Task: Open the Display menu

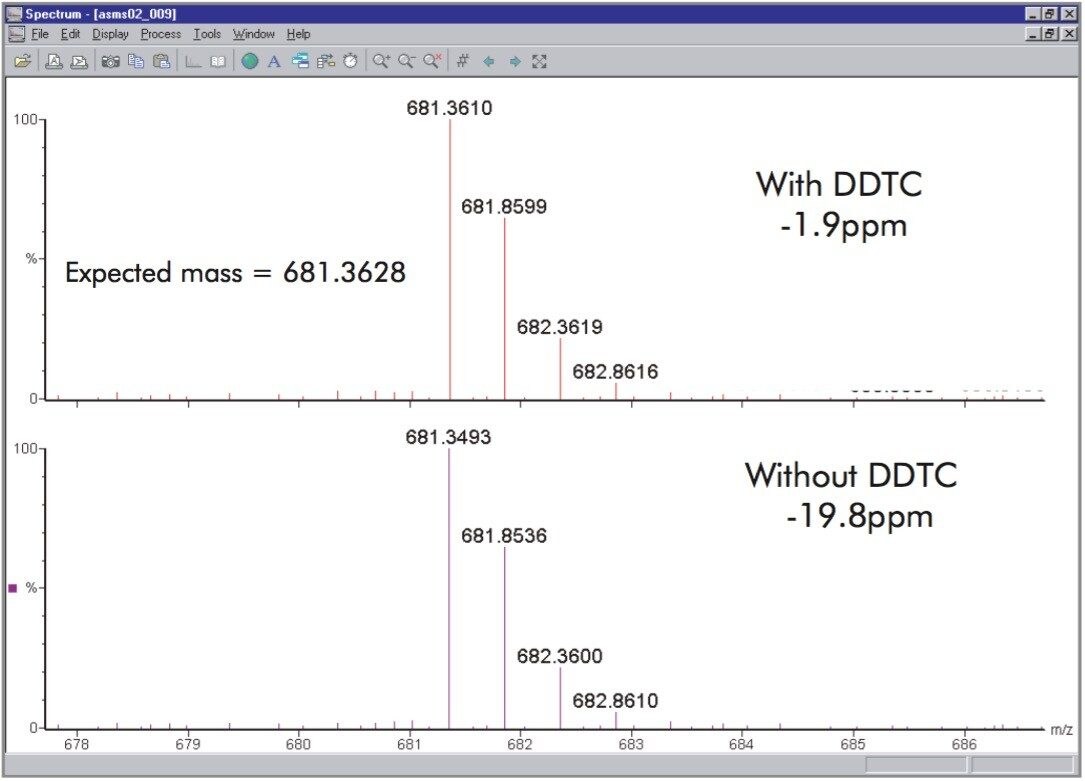Action: pyautogui.click(x=111, y=34)
